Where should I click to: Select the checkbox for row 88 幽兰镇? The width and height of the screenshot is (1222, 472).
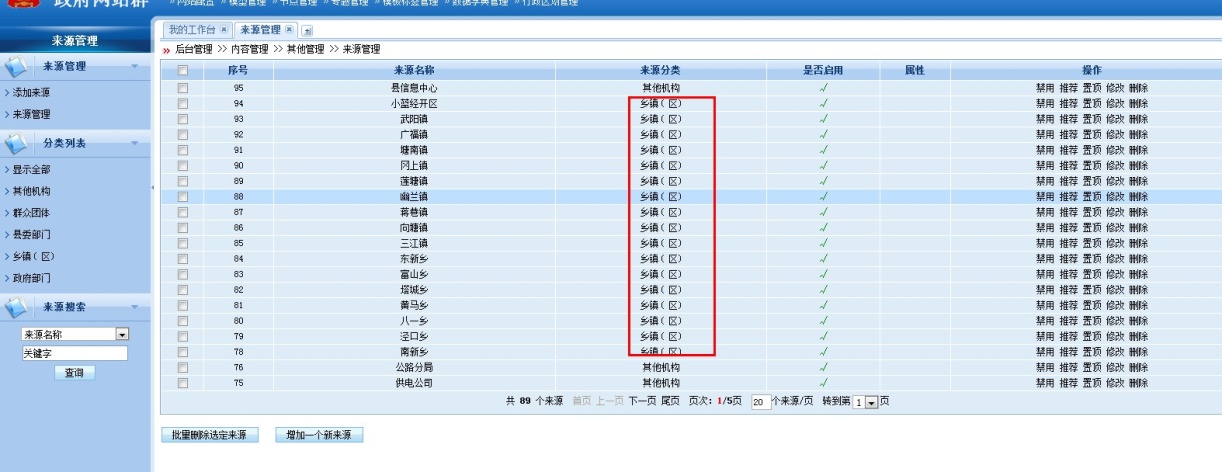[x=182, y=197]
